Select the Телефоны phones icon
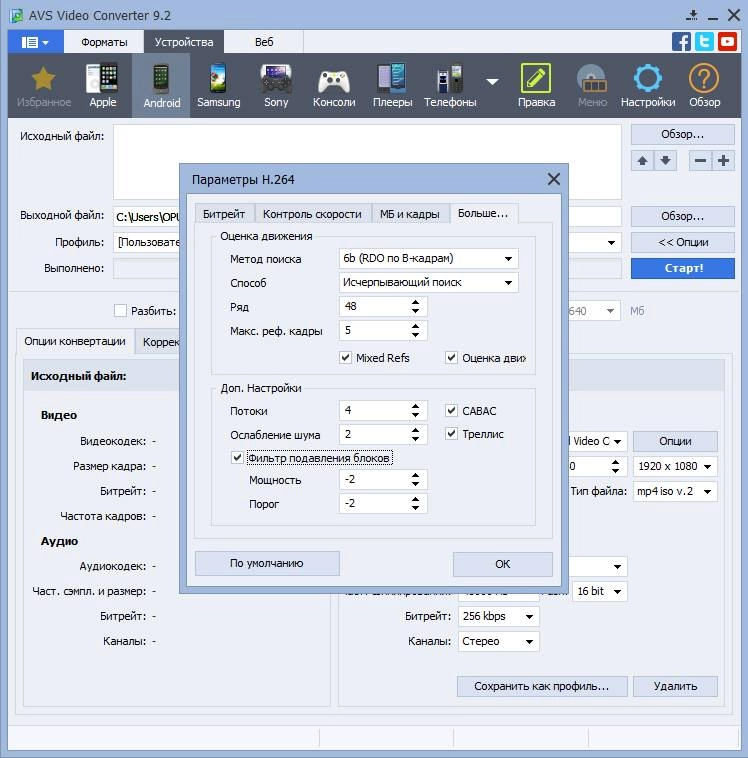 coord(450,87)
